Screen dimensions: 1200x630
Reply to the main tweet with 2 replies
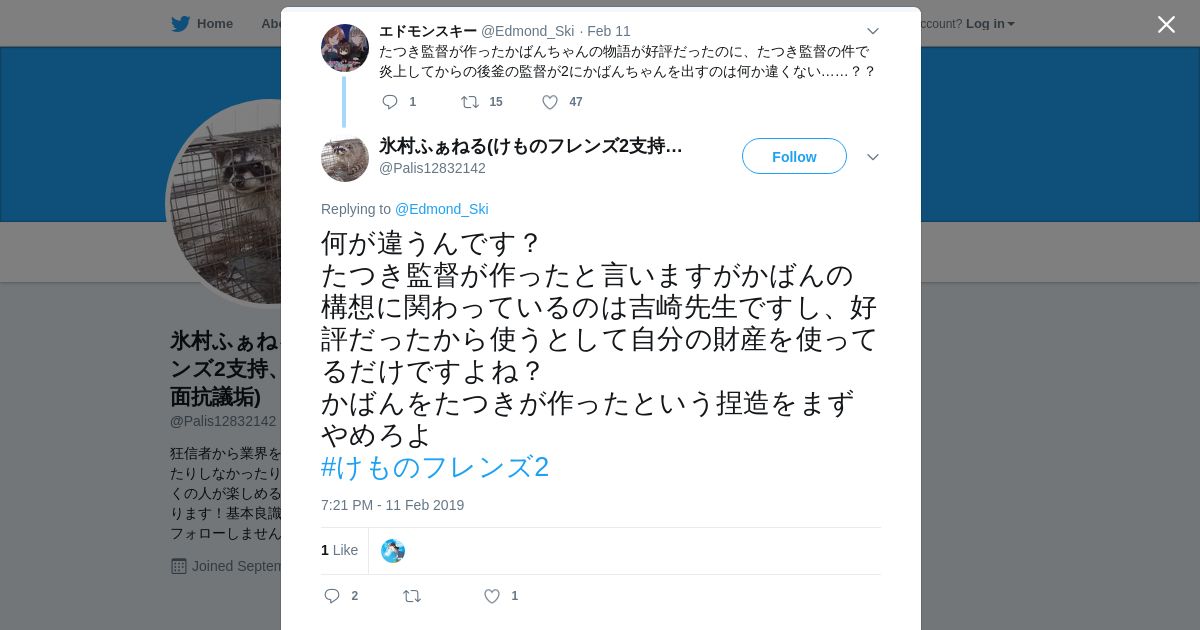coord(332,596)
